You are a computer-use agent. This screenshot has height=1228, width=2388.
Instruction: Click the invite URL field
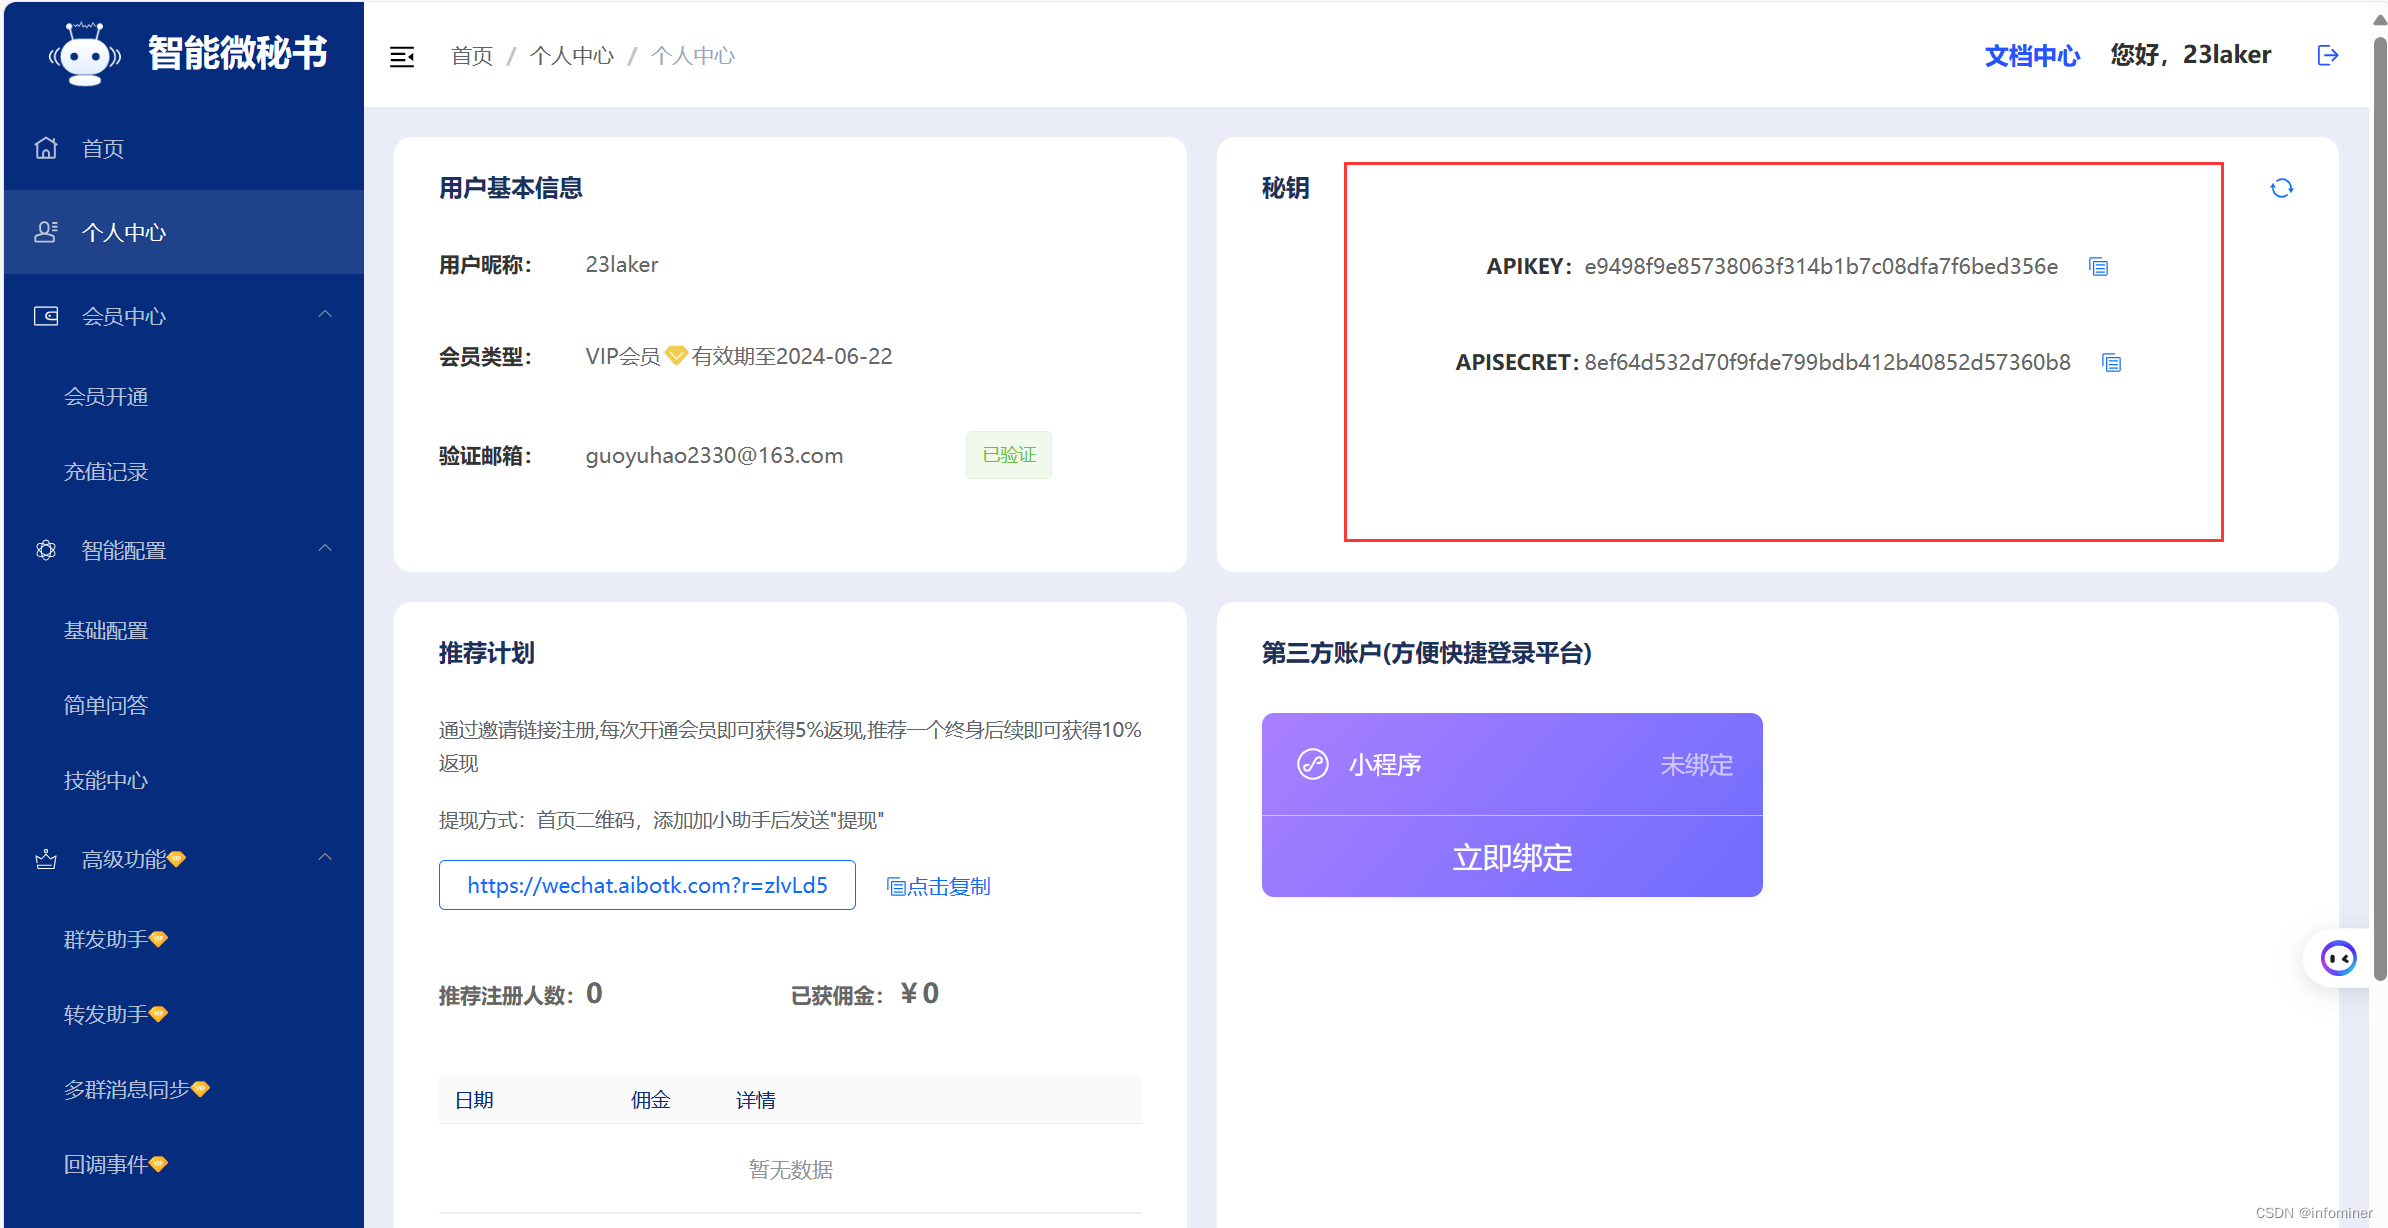[x=647, y=885]
